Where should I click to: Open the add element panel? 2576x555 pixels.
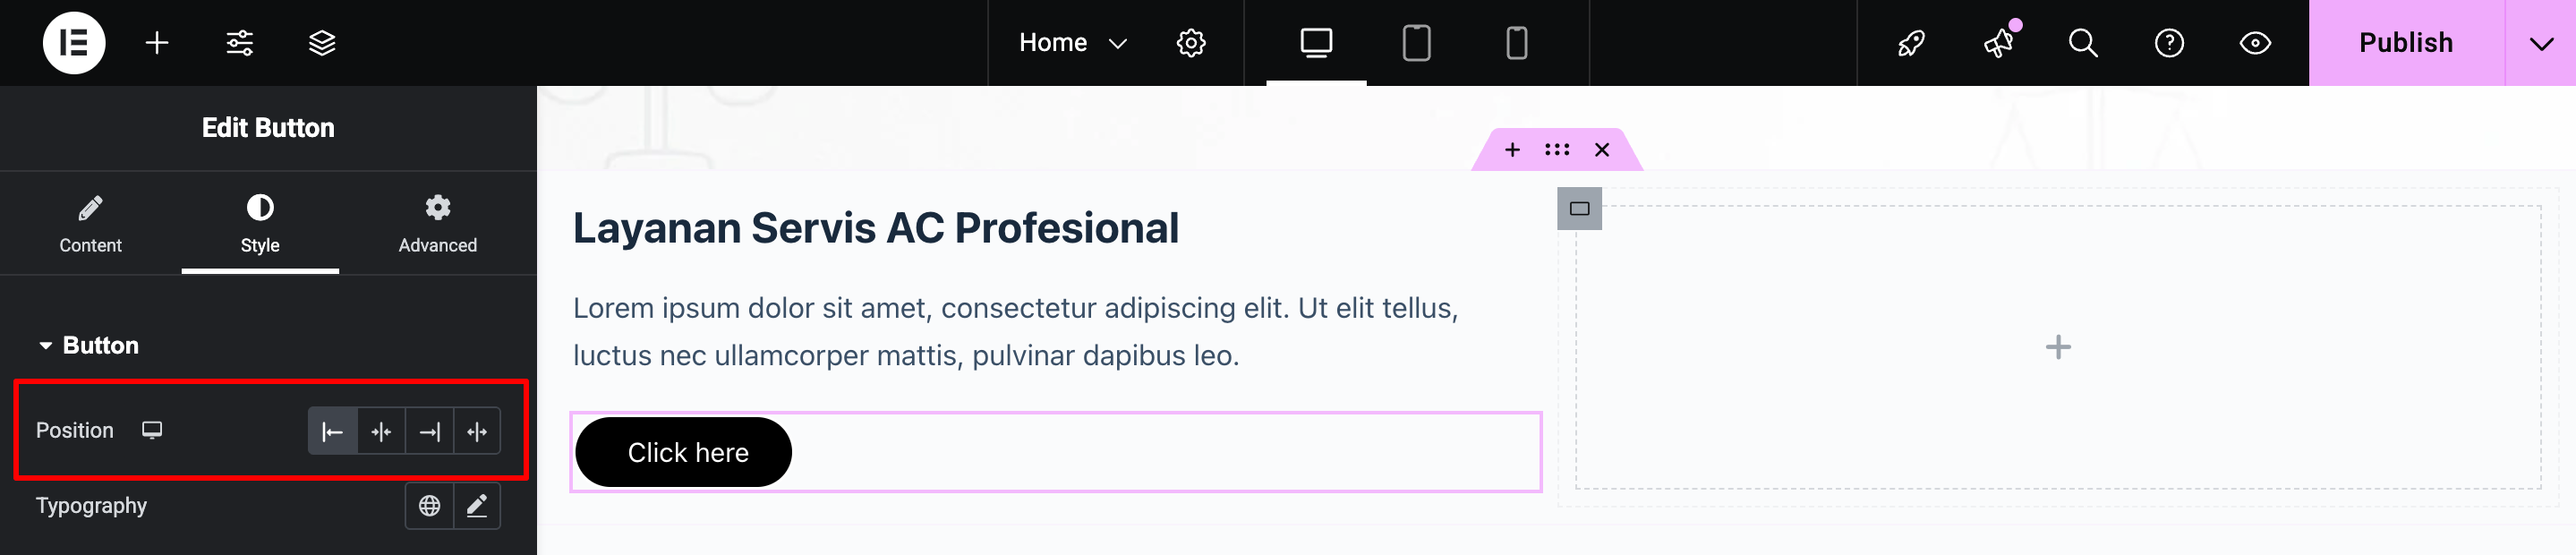click(157, 43)
